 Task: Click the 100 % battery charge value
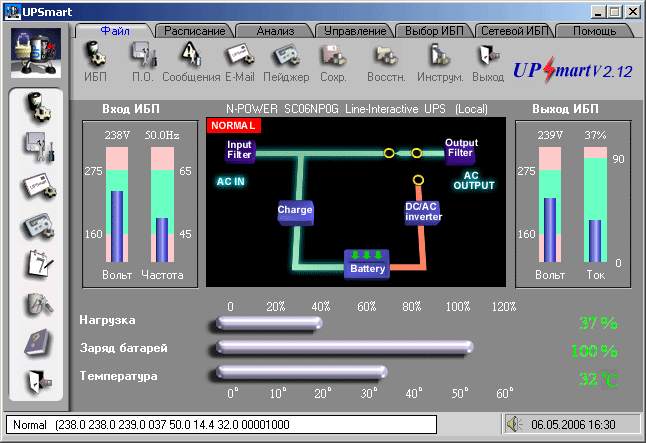coord(594,351)
